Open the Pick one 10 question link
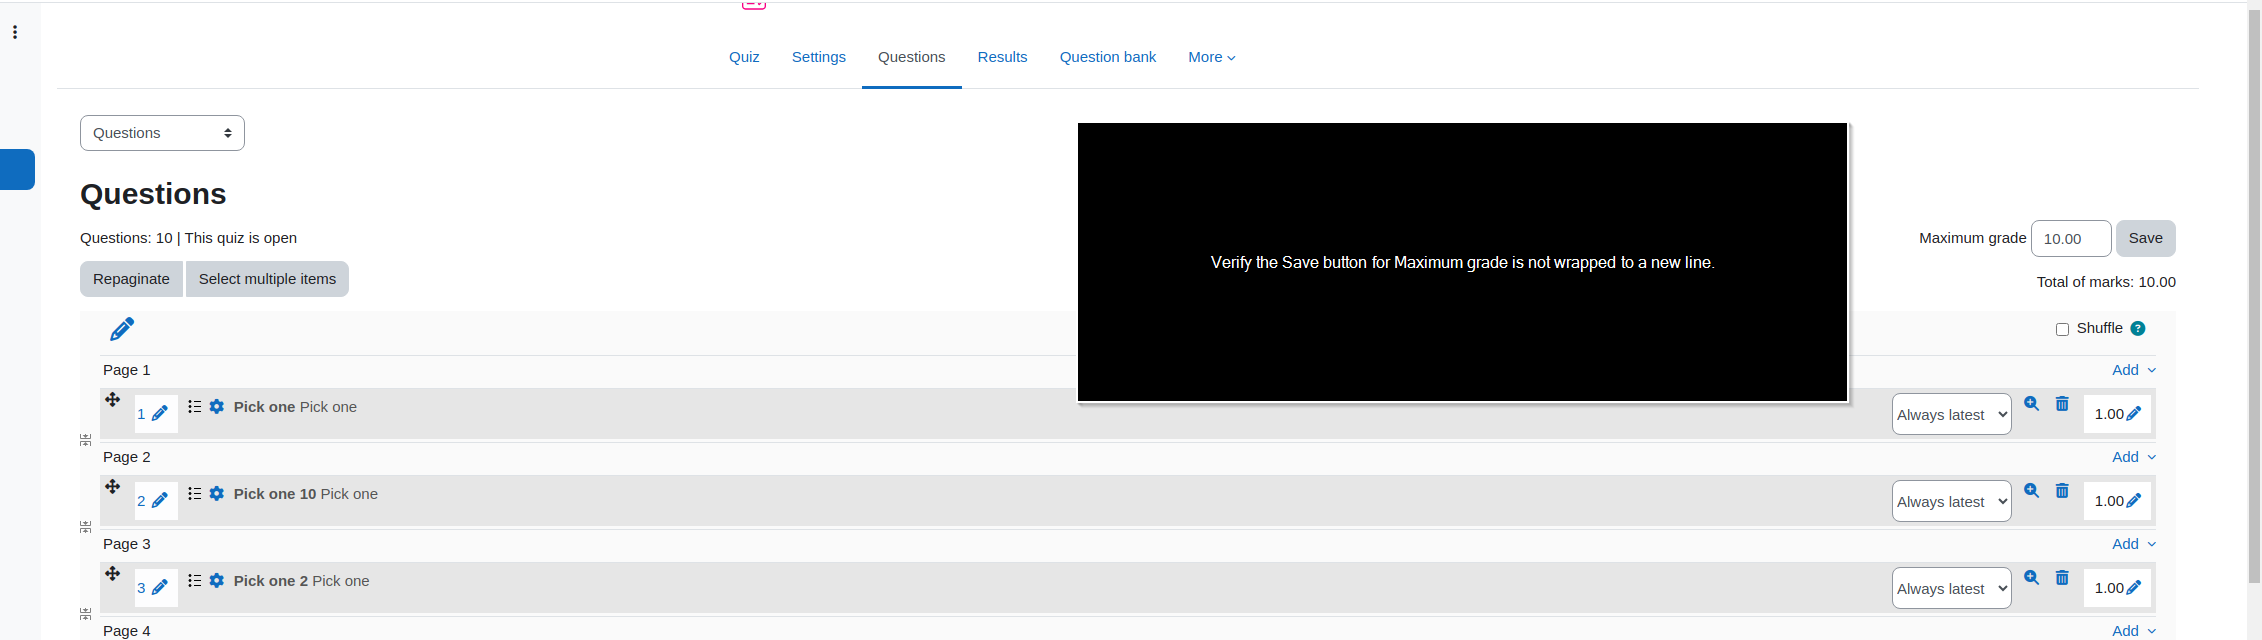Image resolution: width=2262 pixels, height=640 pixels. tap(306, 494)
